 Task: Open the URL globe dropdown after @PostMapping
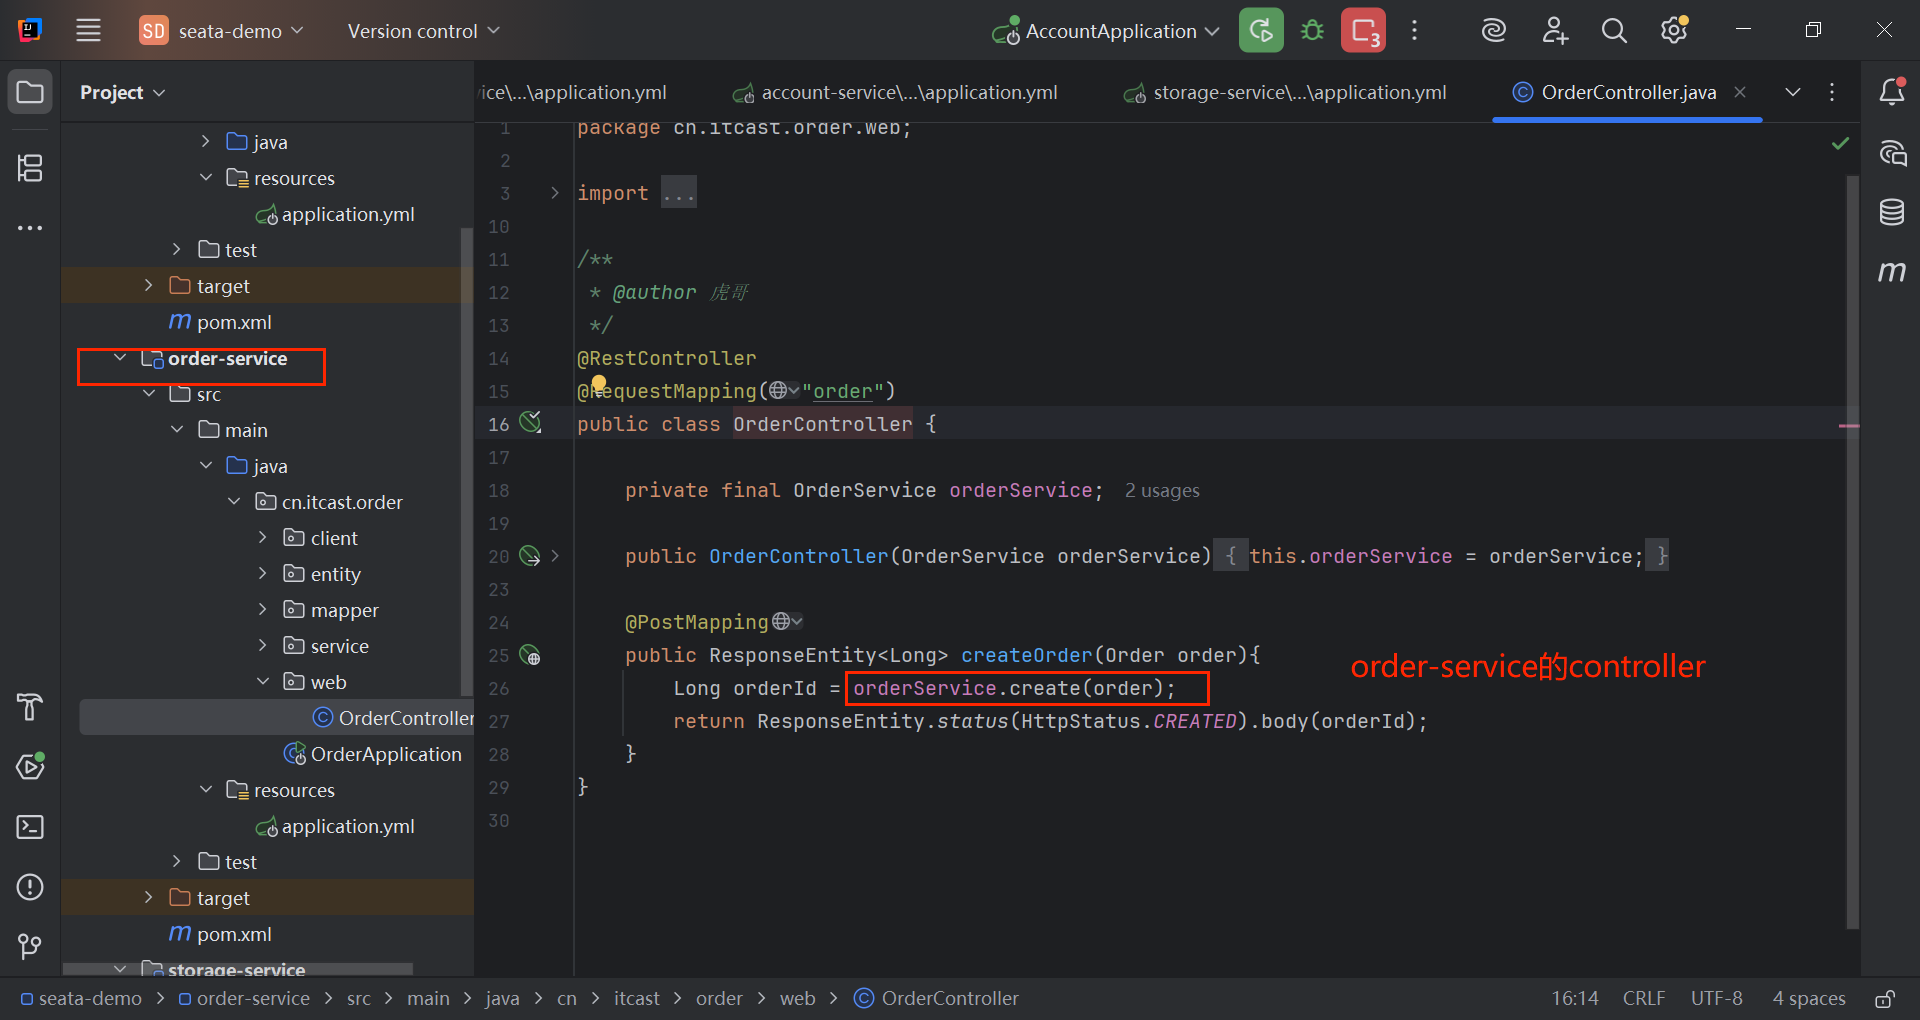[788, 622]
